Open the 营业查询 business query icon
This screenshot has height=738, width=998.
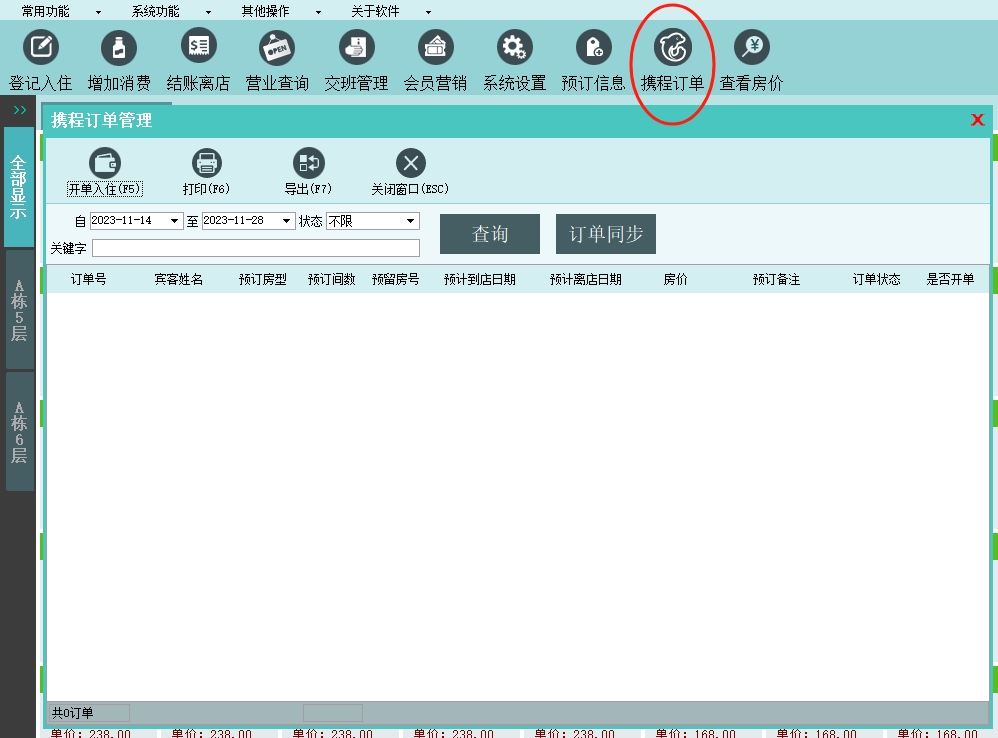(277, 47)
